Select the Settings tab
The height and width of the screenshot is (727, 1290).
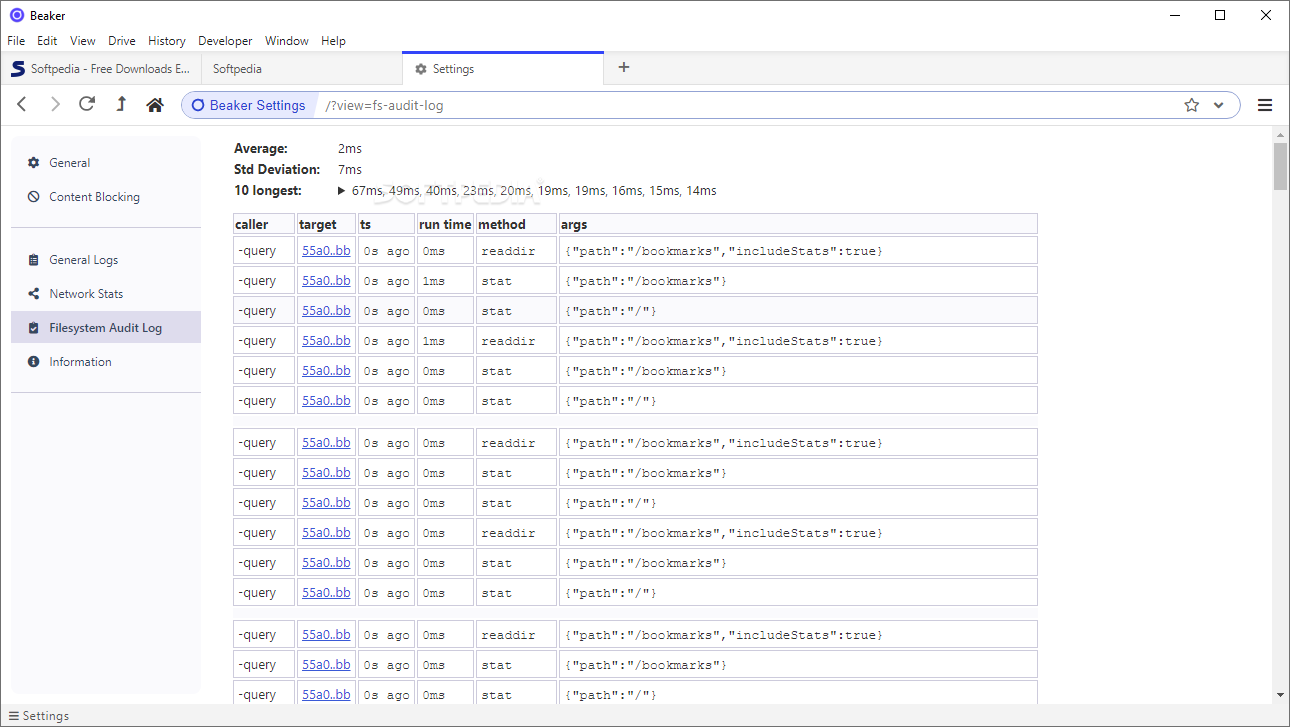503,69
